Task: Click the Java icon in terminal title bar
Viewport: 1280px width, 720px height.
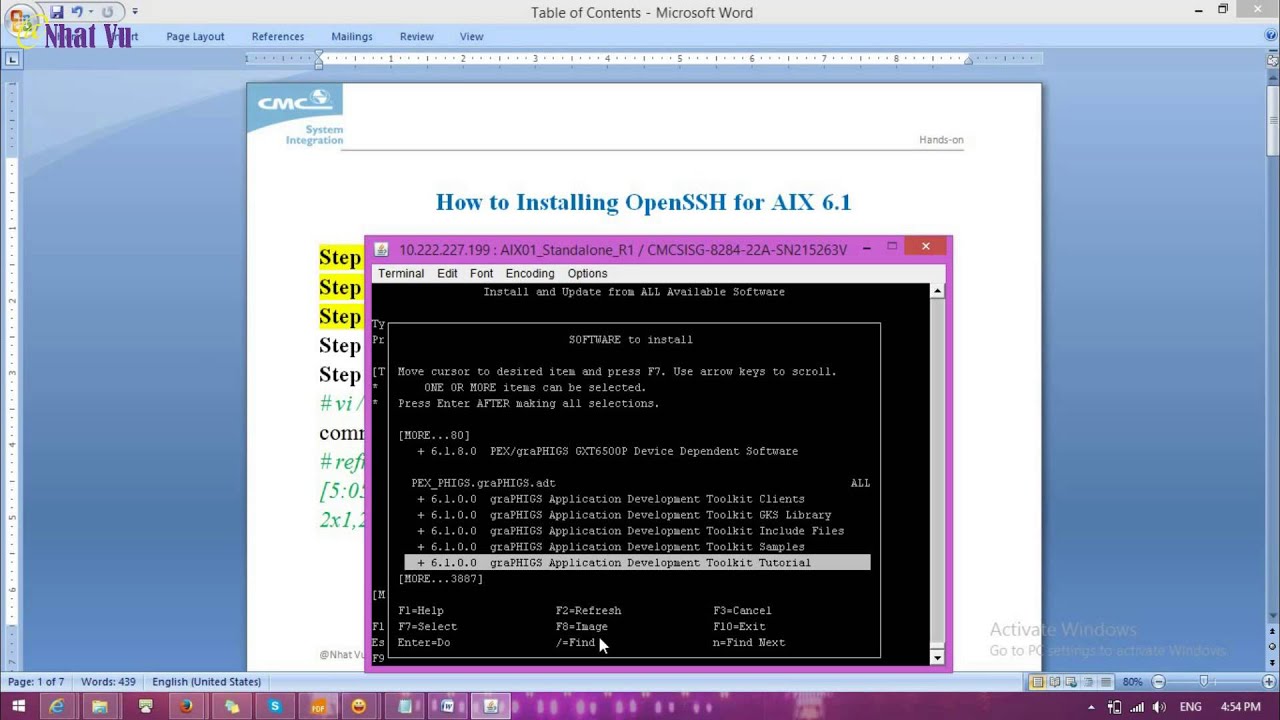Action: pyautogui.click(x=381, y=249)
